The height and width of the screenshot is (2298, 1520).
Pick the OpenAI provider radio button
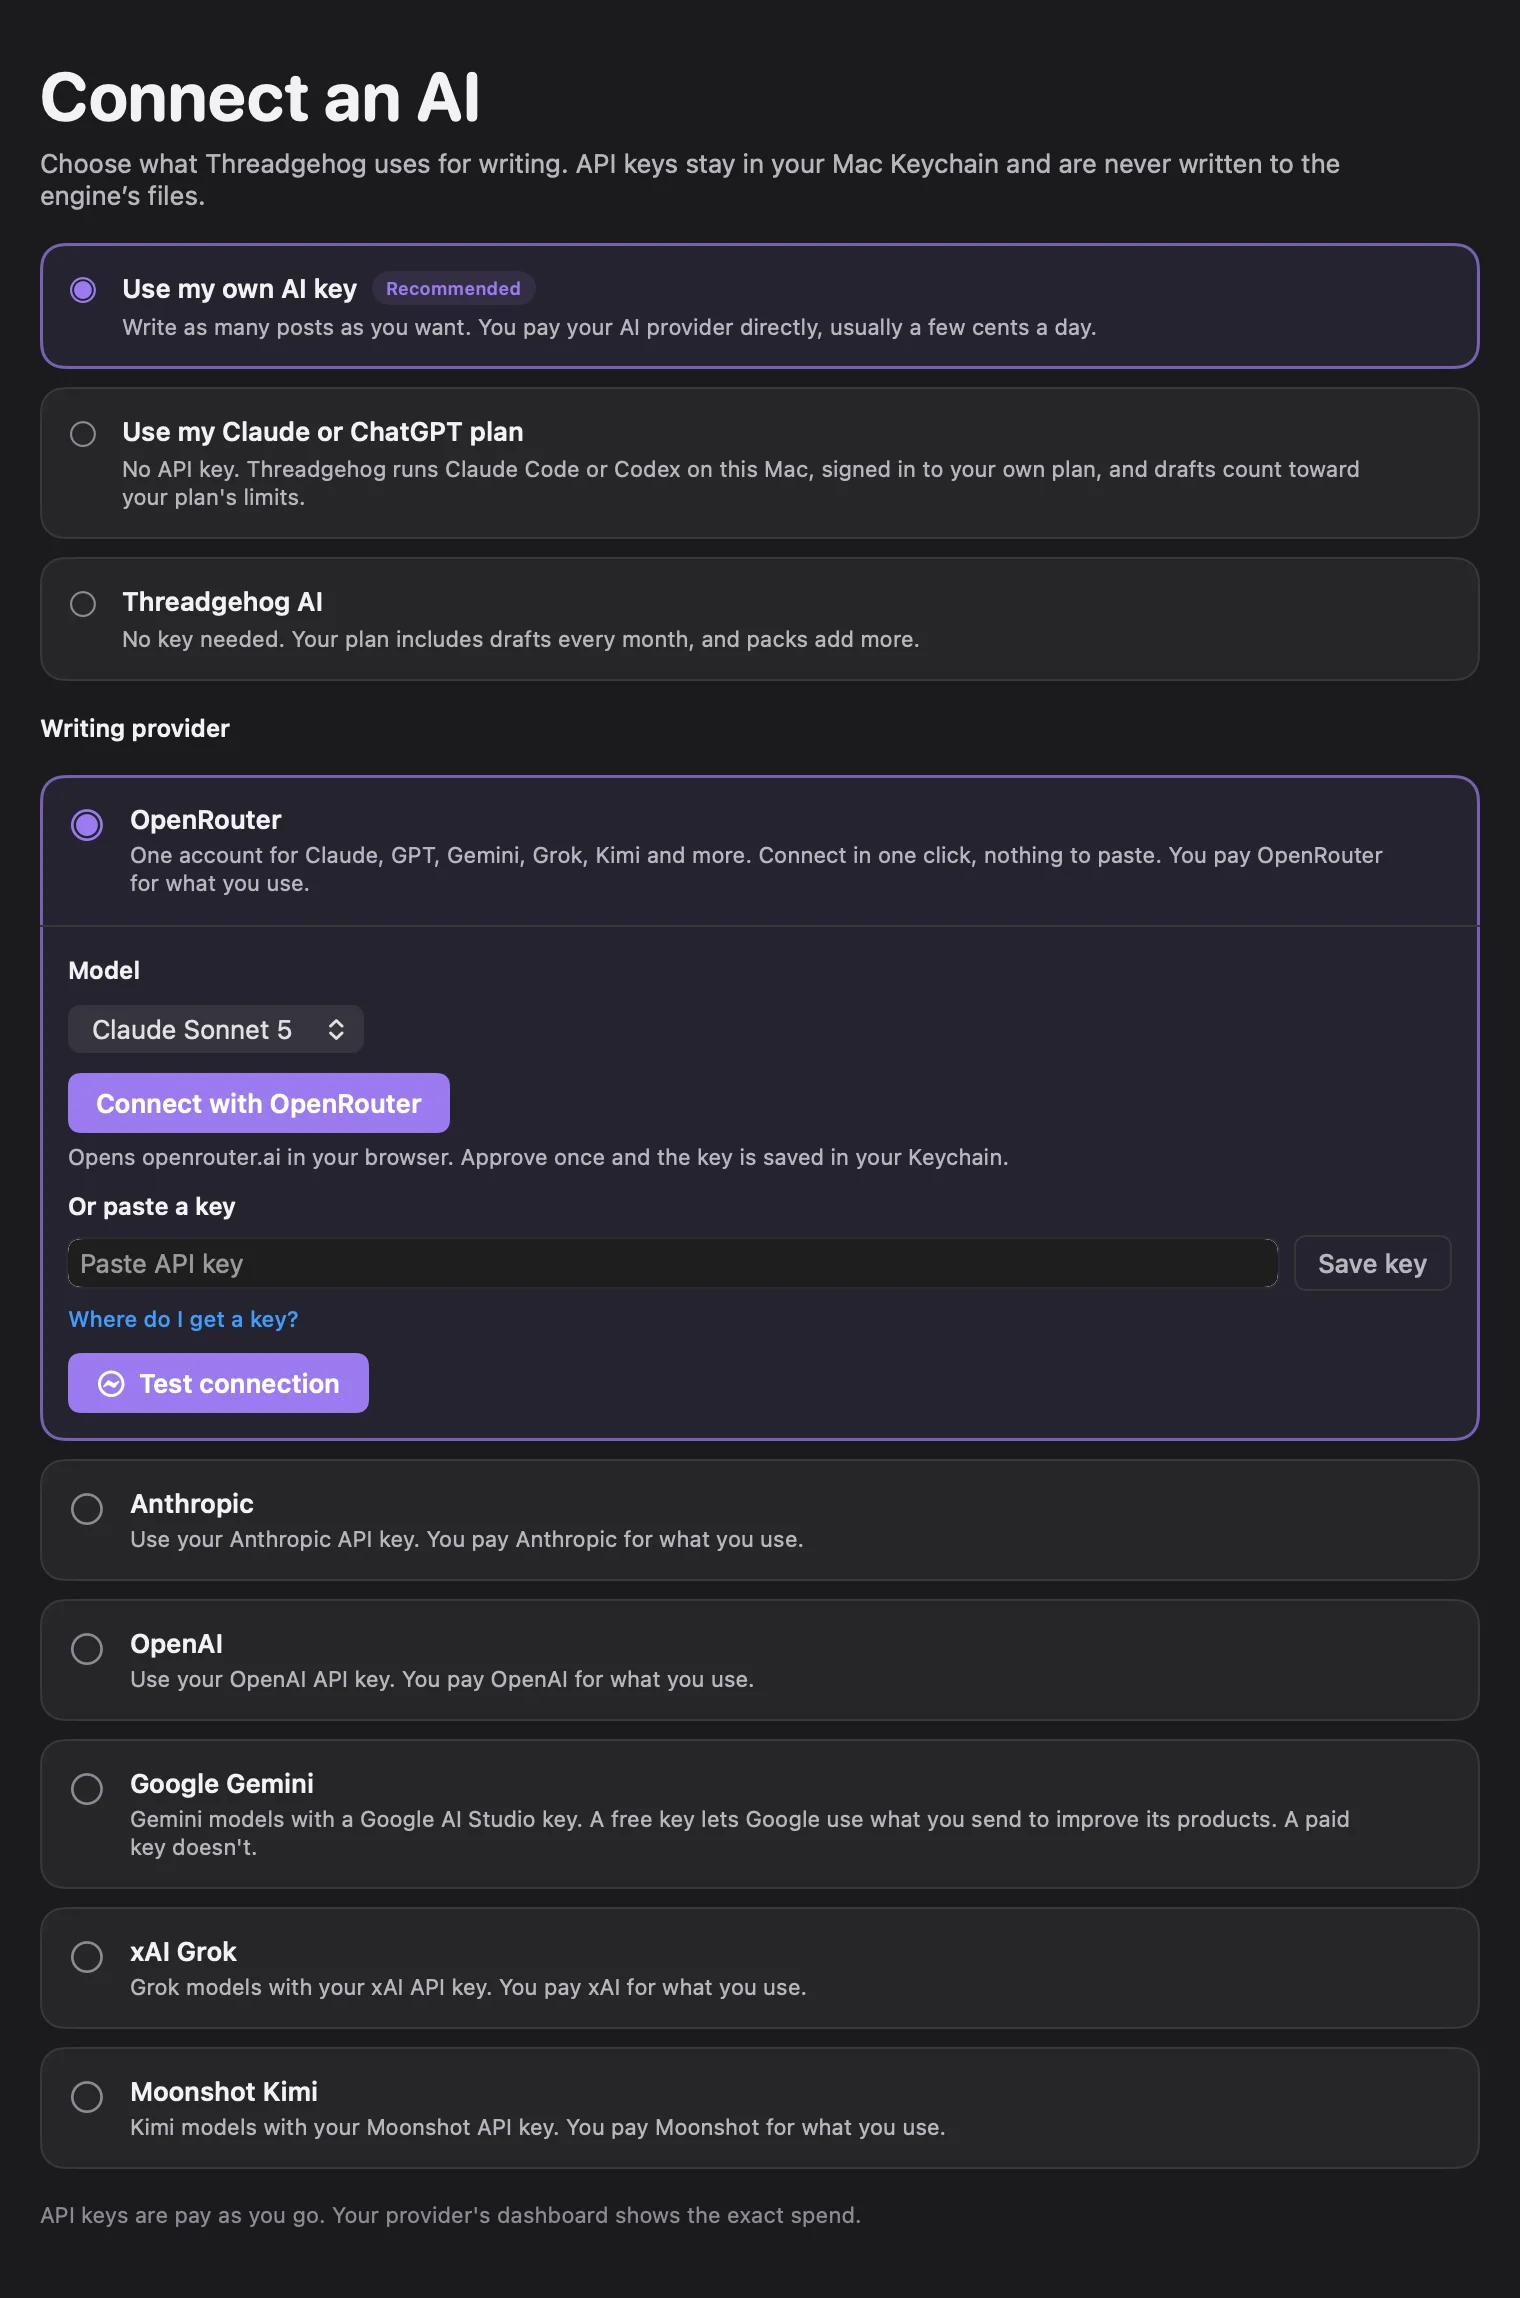87,1648
